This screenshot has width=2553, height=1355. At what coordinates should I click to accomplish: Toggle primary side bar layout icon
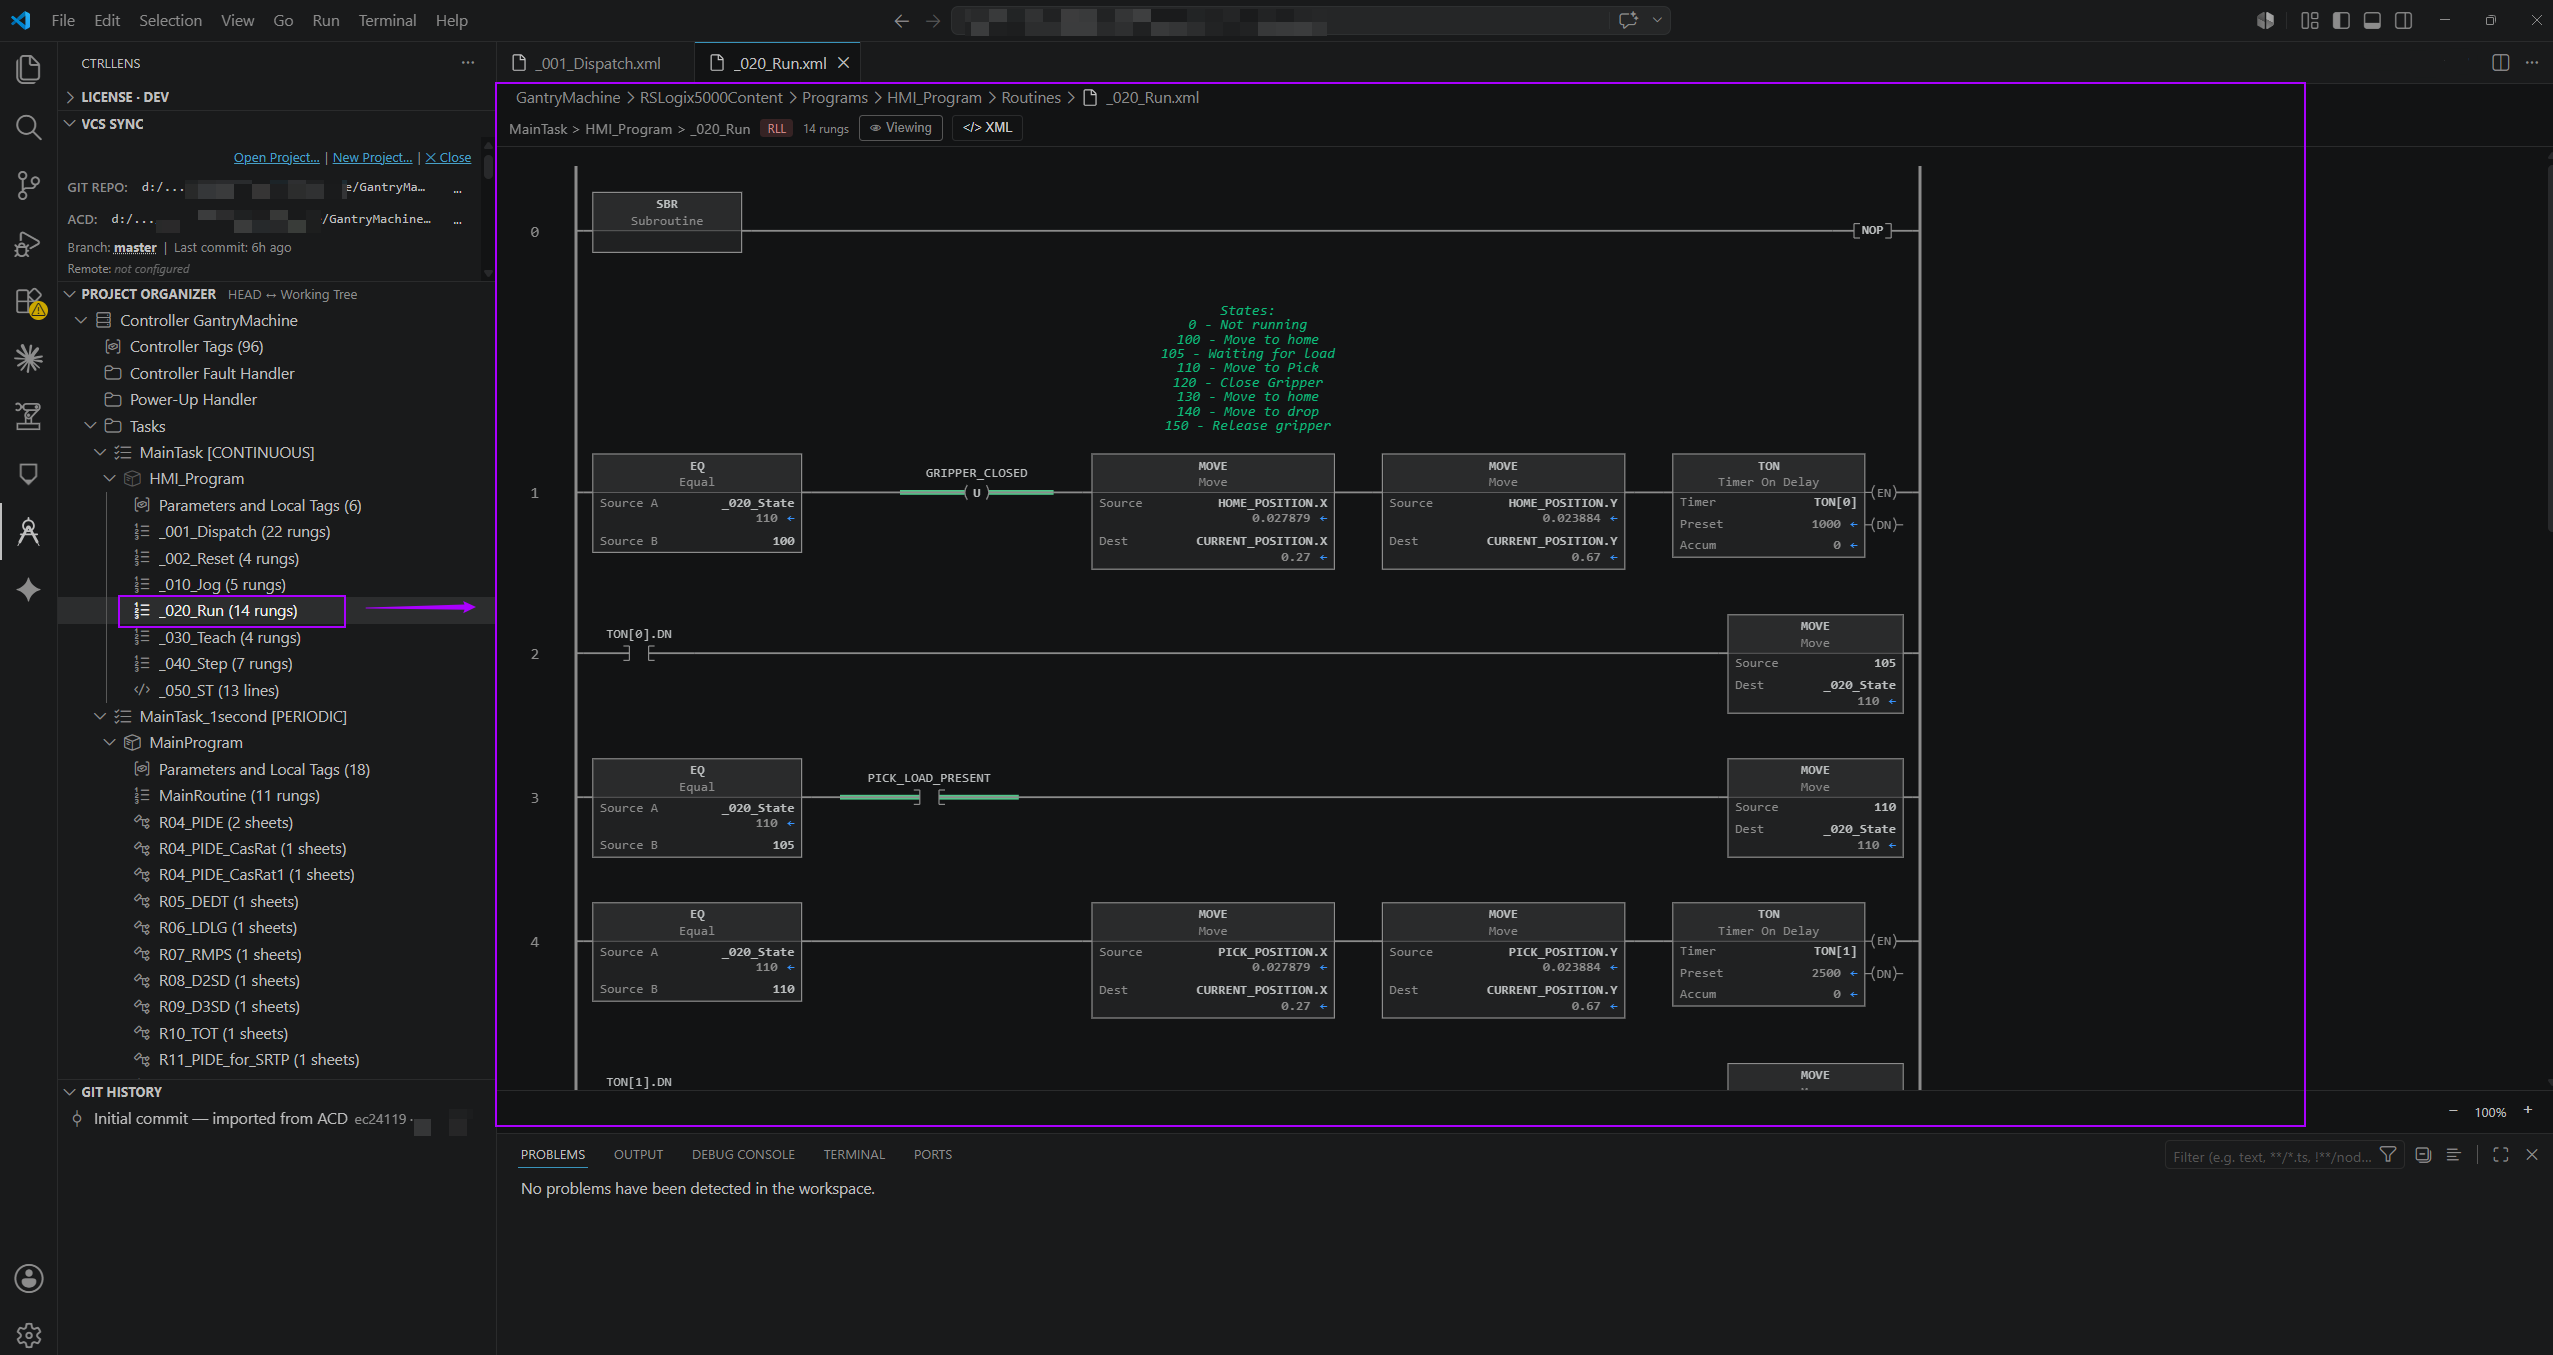click(x=2340, y=20)
